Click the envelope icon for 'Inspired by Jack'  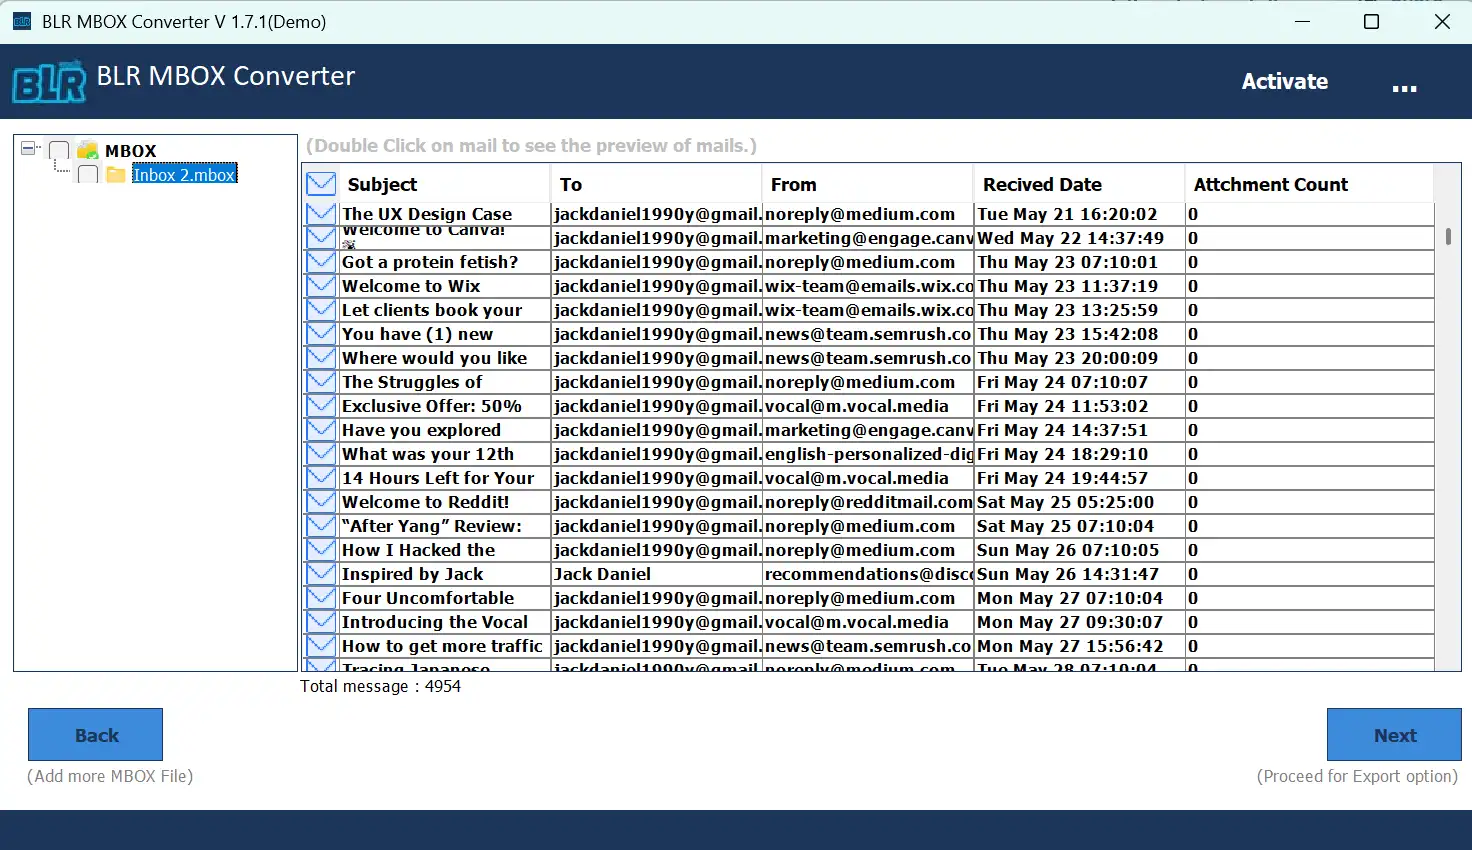click(x=320, y=574)
